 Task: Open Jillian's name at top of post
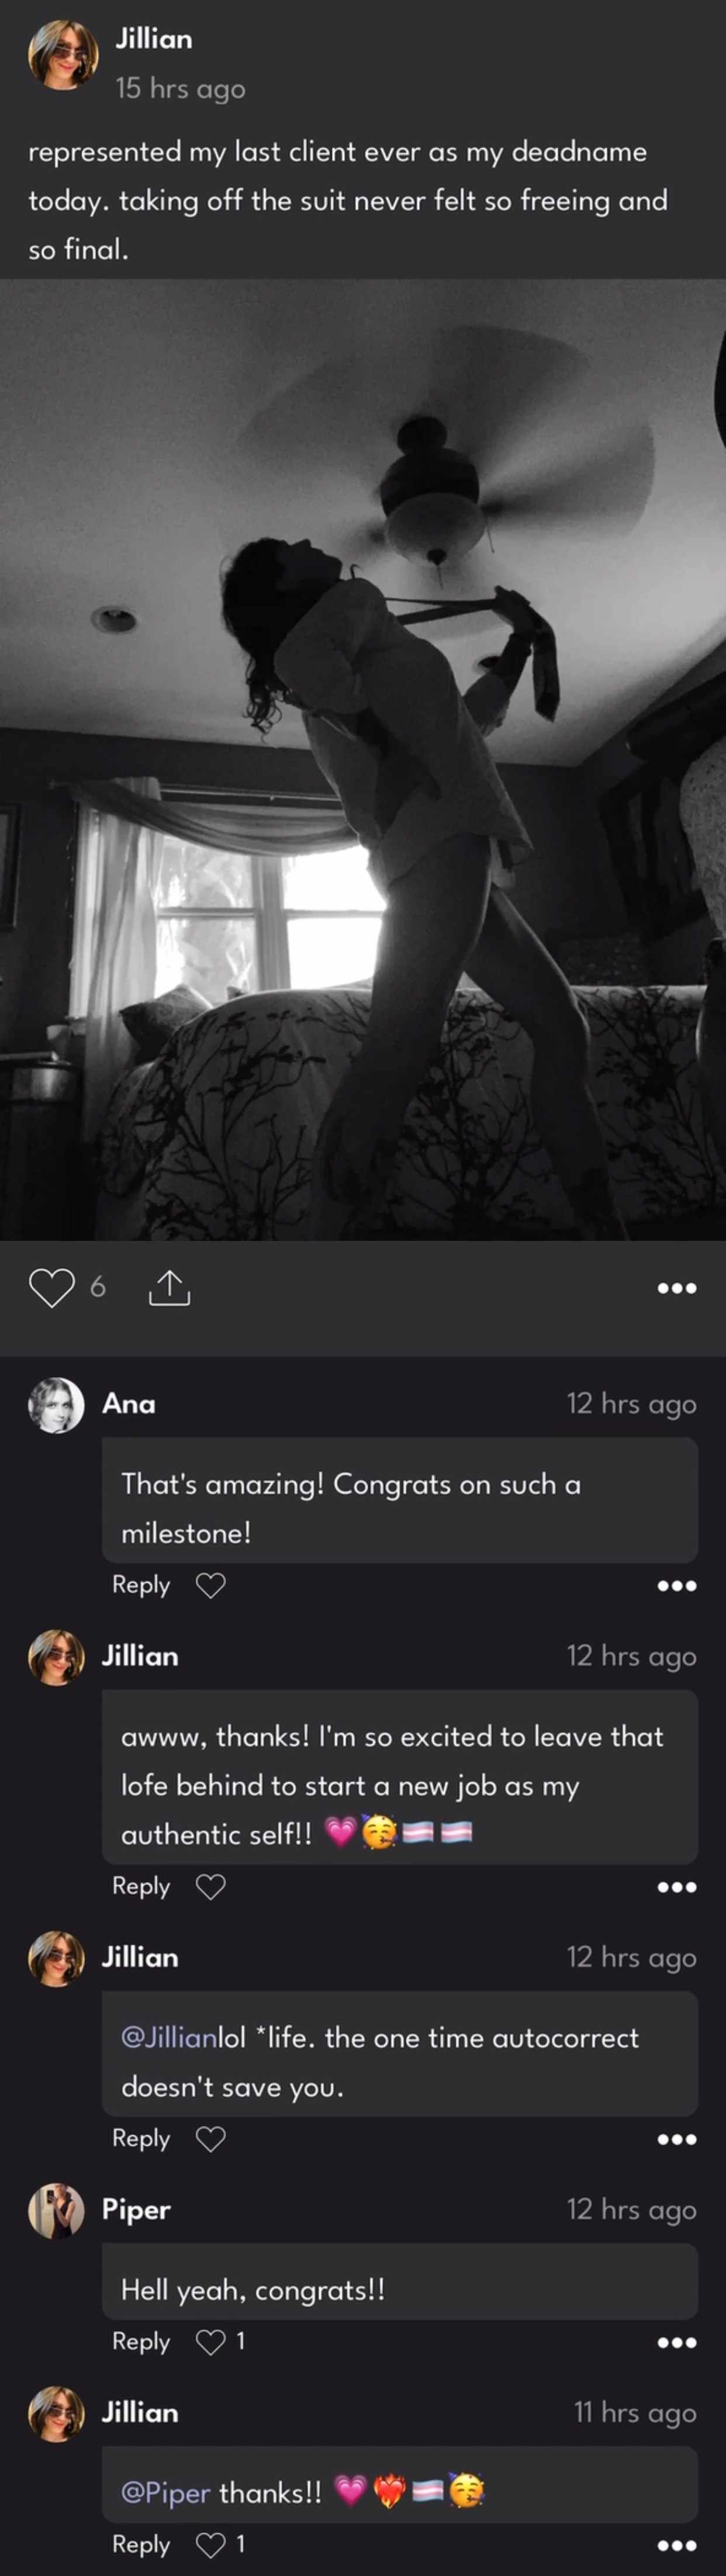pos(154,39)
